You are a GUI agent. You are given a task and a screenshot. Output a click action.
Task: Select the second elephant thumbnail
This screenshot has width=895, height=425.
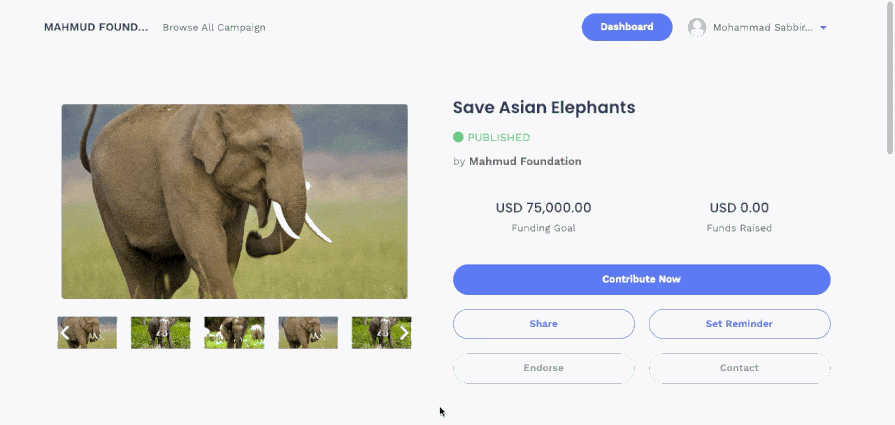pos(160,333)
